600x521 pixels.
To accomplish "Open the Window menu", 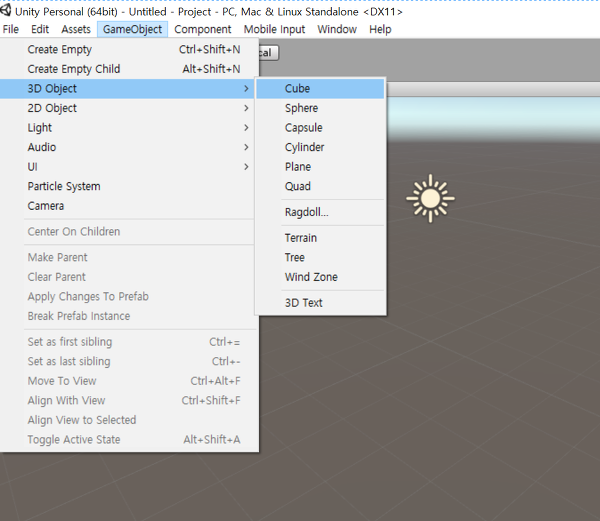I will (x=337, y=29).
